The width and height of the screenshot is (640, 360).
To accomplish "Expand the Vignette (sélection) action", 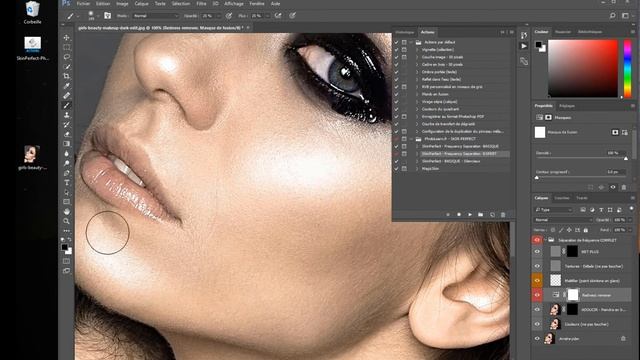I will point(417,50).
